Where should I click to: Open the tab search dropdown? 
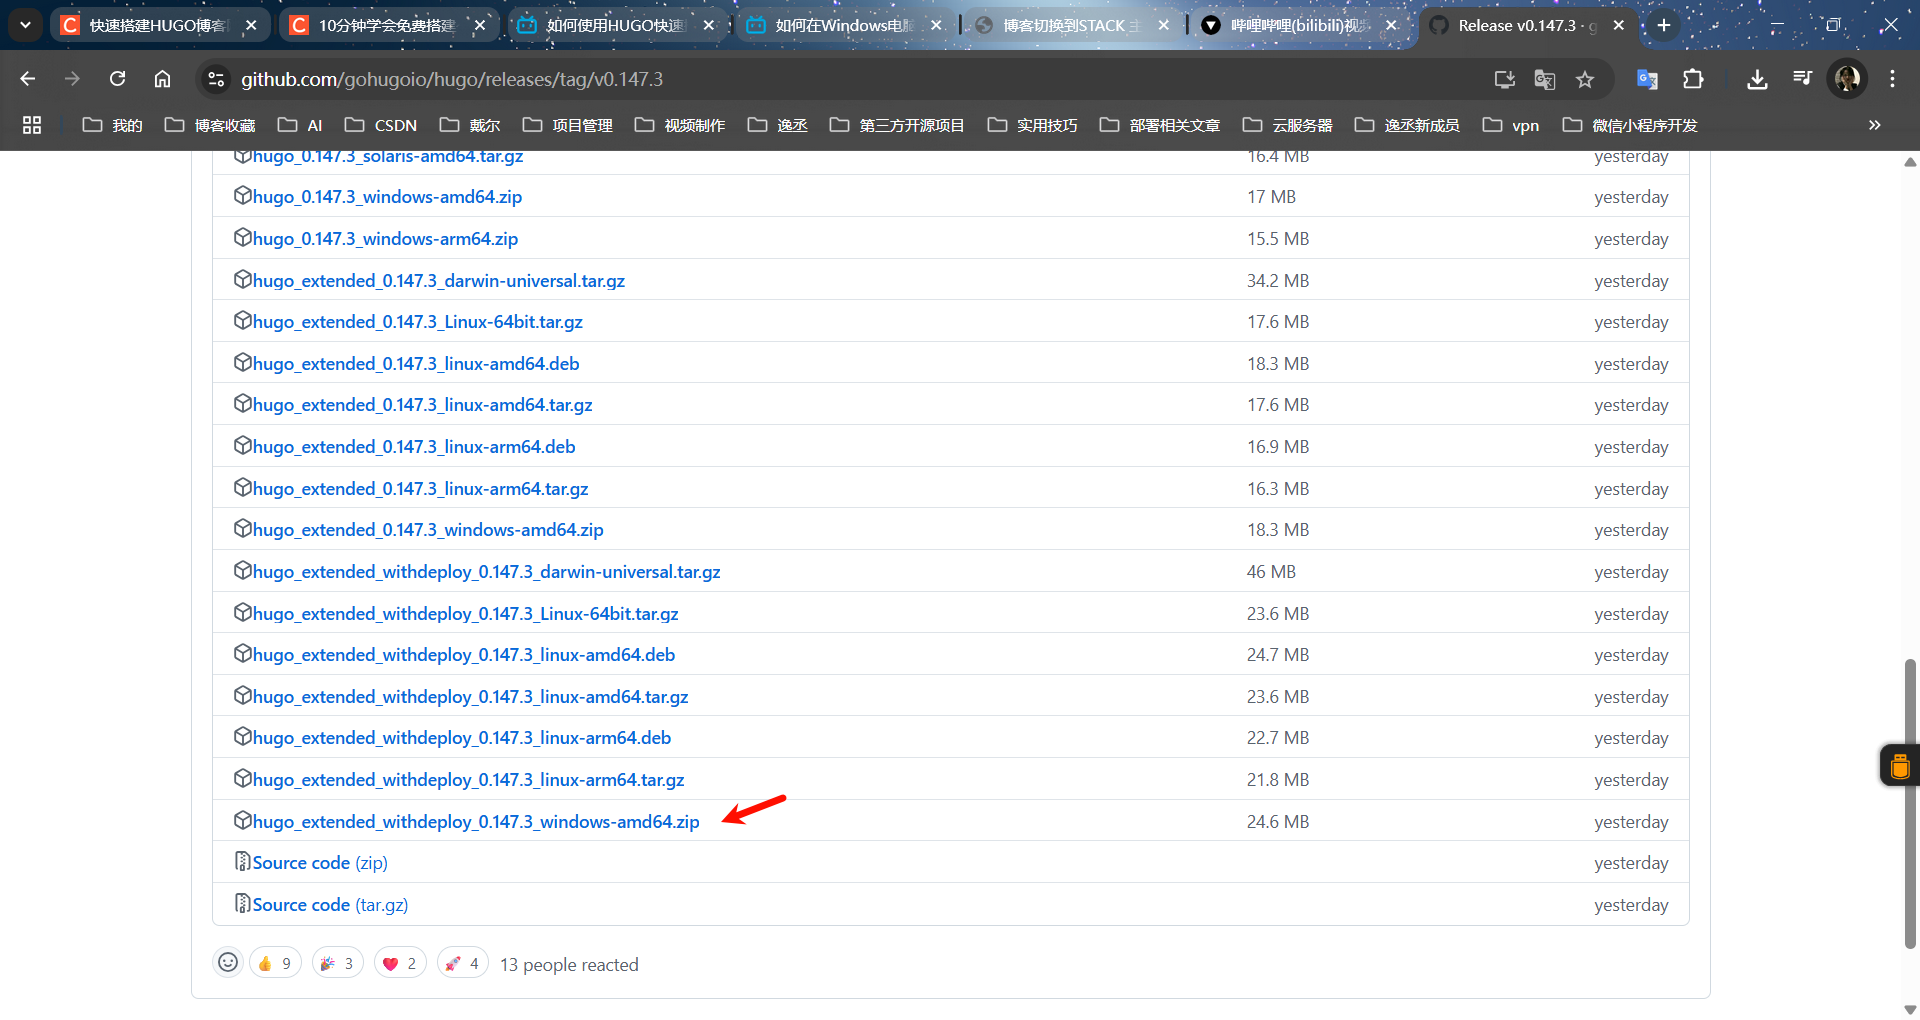click(x=25, y=25)
